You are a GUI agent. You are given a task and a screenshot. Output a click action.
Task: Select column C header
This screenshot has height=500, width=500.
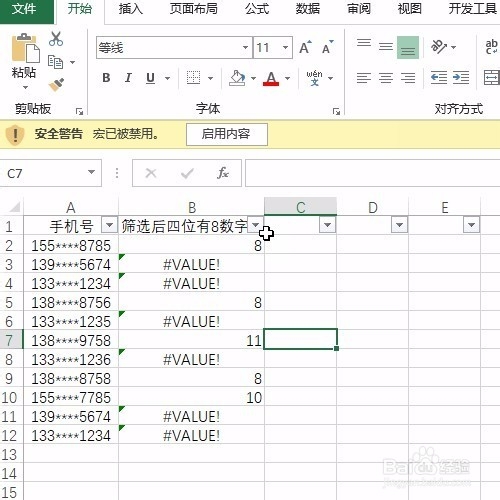300,207
